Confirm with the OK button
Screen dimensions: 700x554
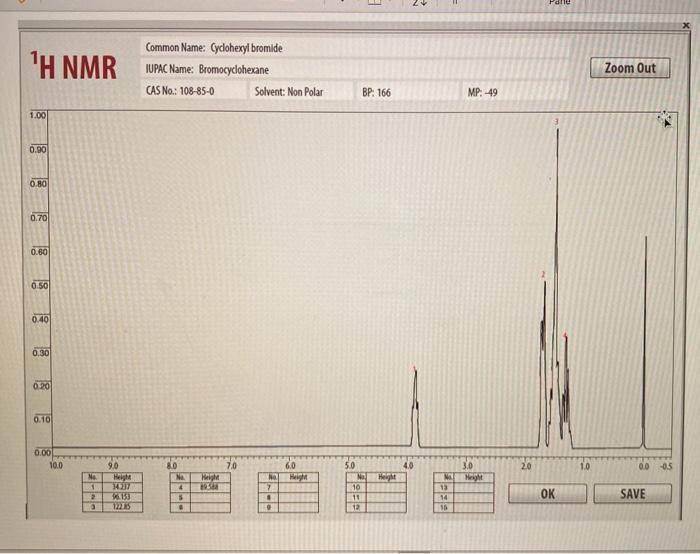(x=547, y=494)
